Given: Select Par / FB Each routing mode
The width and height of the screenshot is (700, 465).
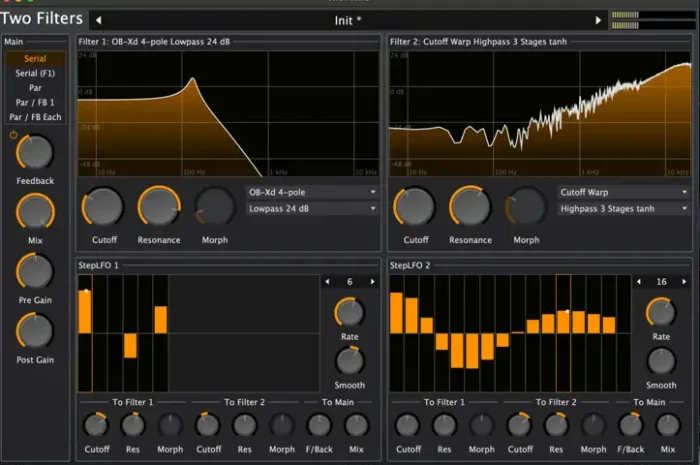Looking at the screenshot, I should click(35, 117).
